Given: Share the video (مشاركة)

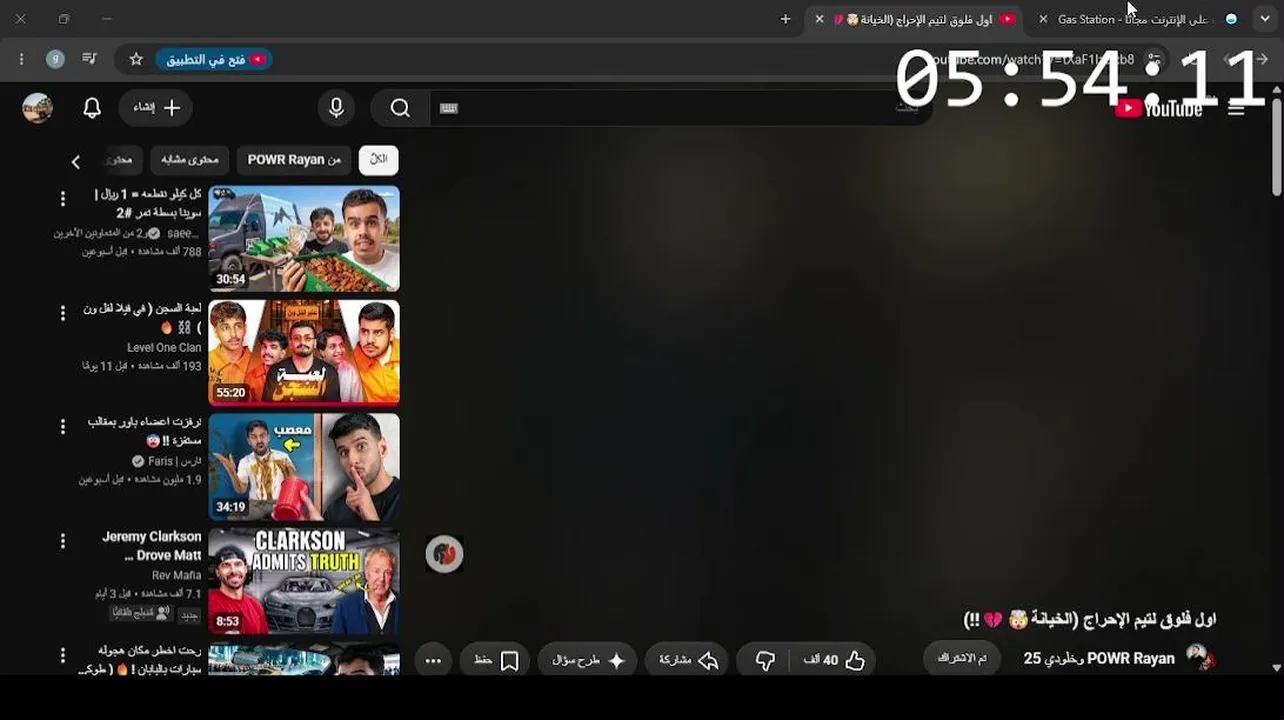Looking at the screenshot, I should pos(689,660).
